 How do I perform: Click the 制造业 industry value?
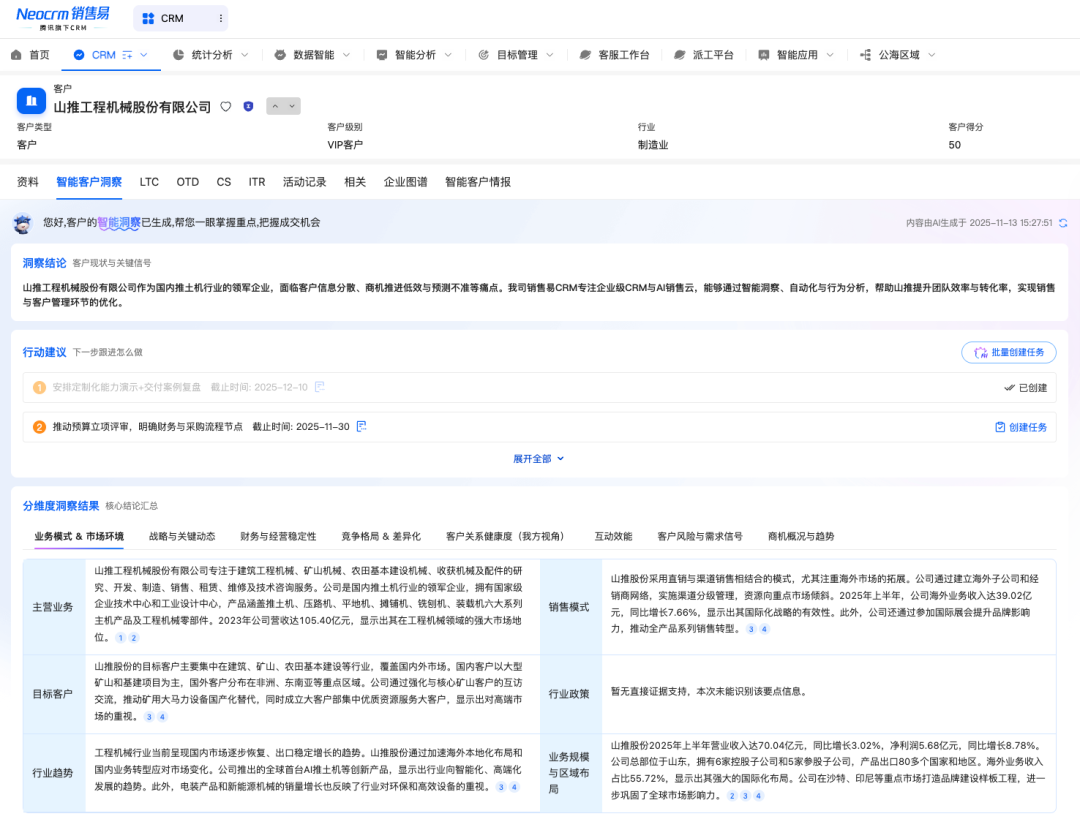point(653,145)
